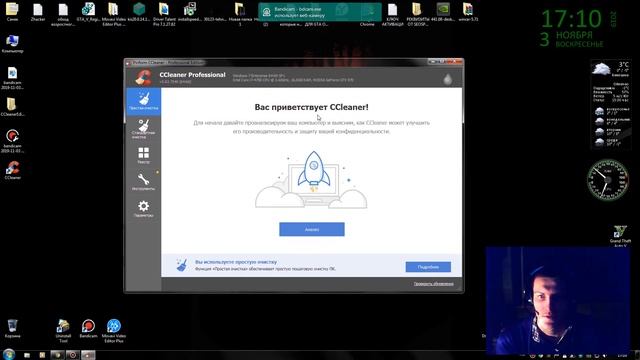The image size is (640, 360).
Task: Open the Корзина recycle bin icon
Action: click(x=12, y=329)
